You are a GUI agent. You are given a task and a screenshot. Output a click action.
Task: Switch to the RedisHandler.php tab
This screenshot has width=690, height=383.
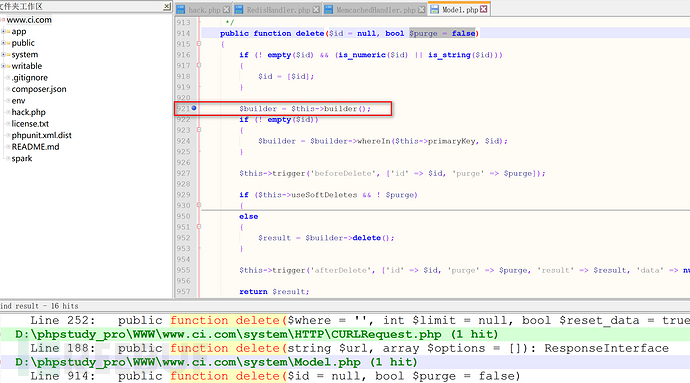point(278,10)
